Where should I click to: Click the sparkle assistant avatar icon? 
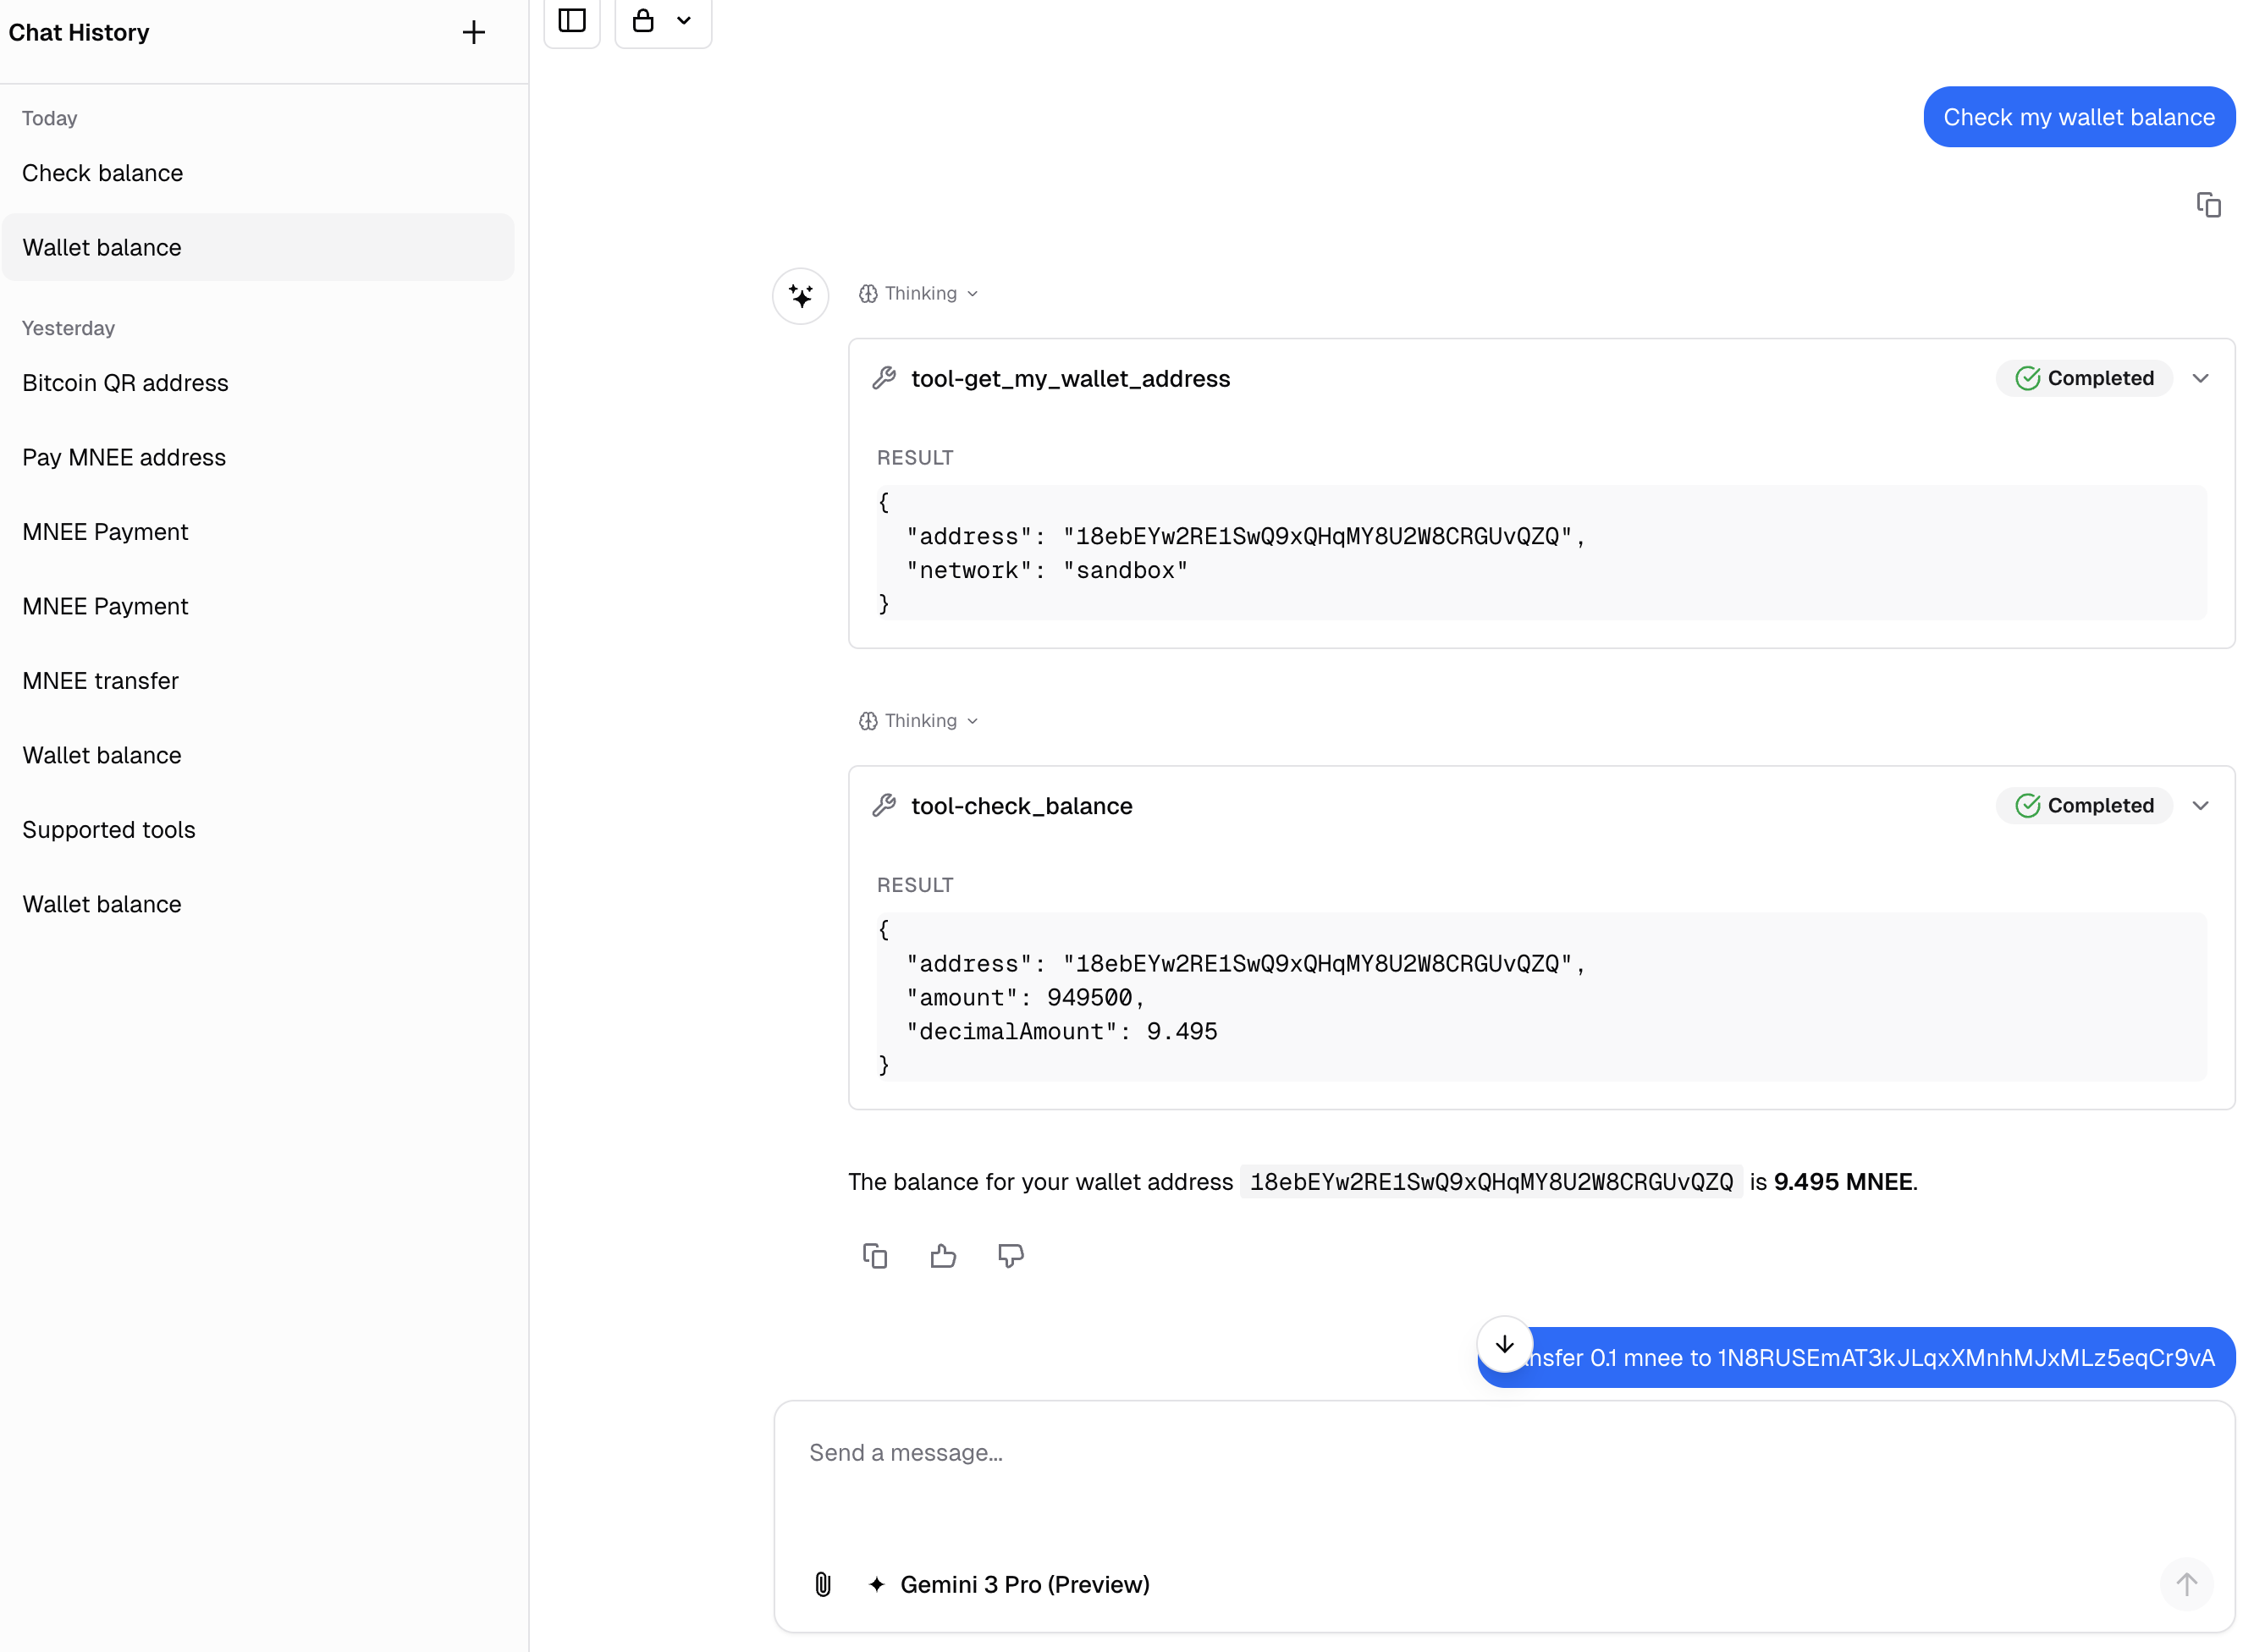[800, 296]
